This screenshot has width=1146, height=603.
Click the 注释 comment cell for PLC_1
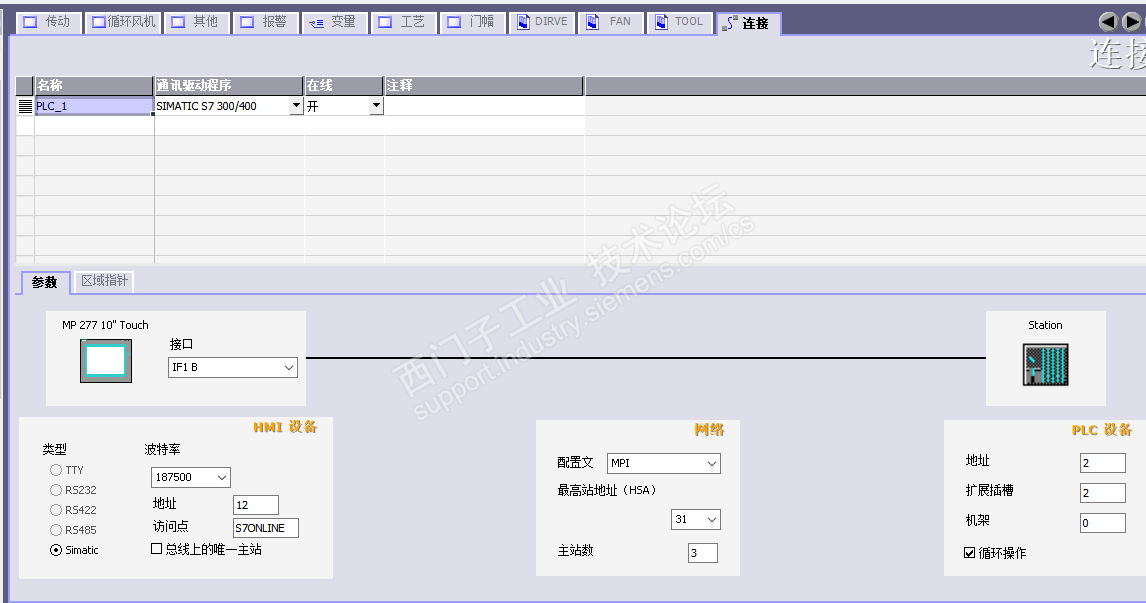485,106
